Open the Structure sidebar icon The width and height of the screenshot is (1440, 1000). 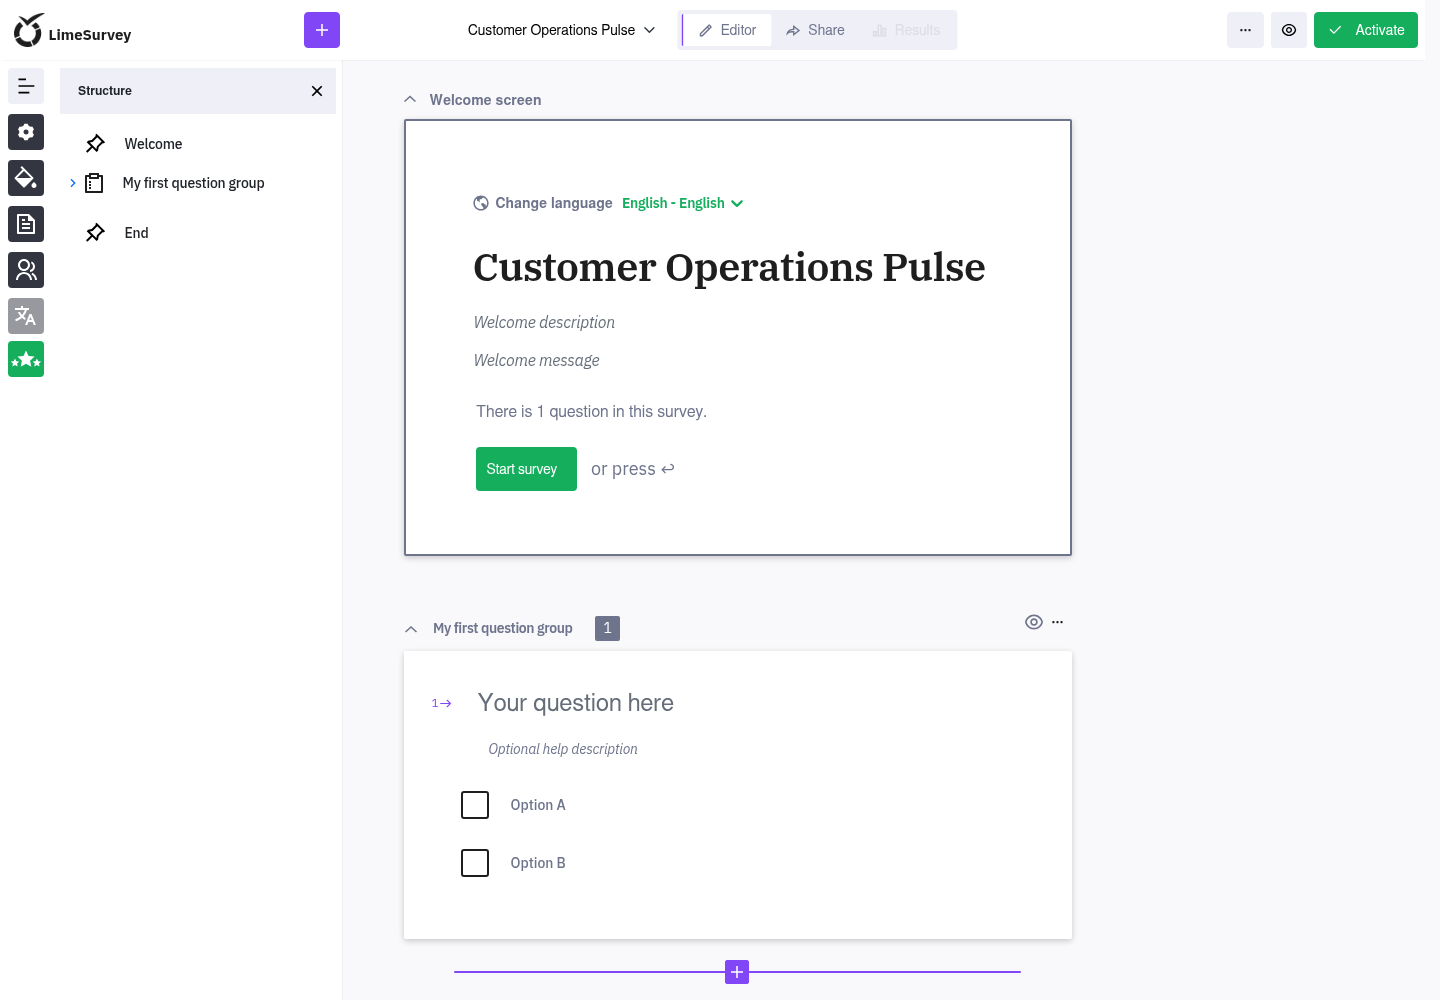pyautogui.click(x=26, y=86)
